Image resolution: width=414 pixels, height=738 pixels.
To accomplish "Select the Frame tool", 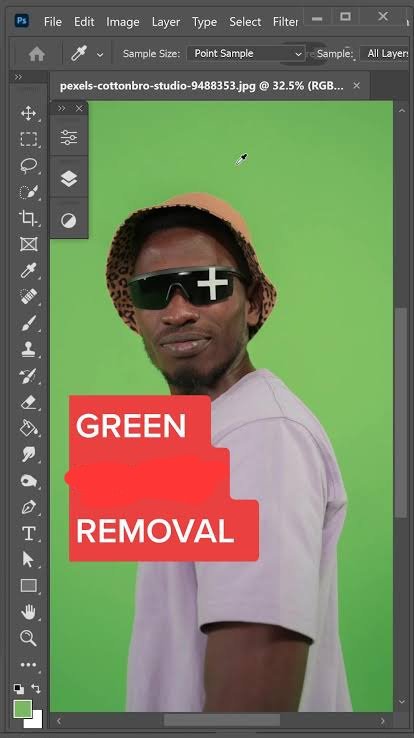I will click(x=28, y=244).
